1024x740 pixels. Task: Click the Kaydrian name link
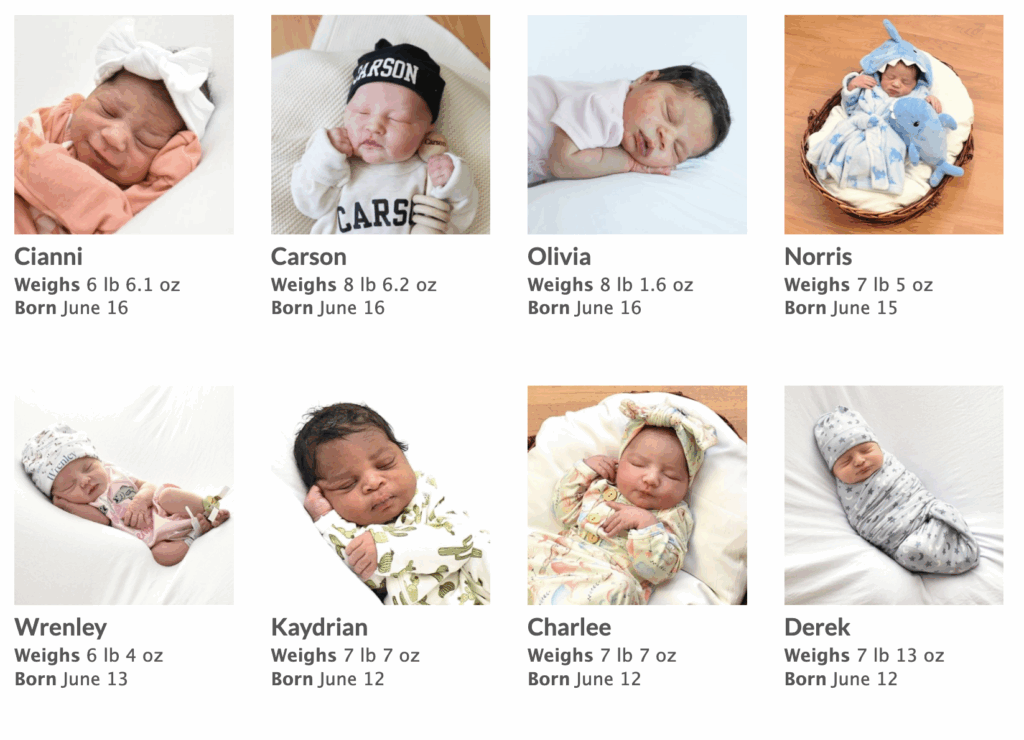(x=319, y=628)
